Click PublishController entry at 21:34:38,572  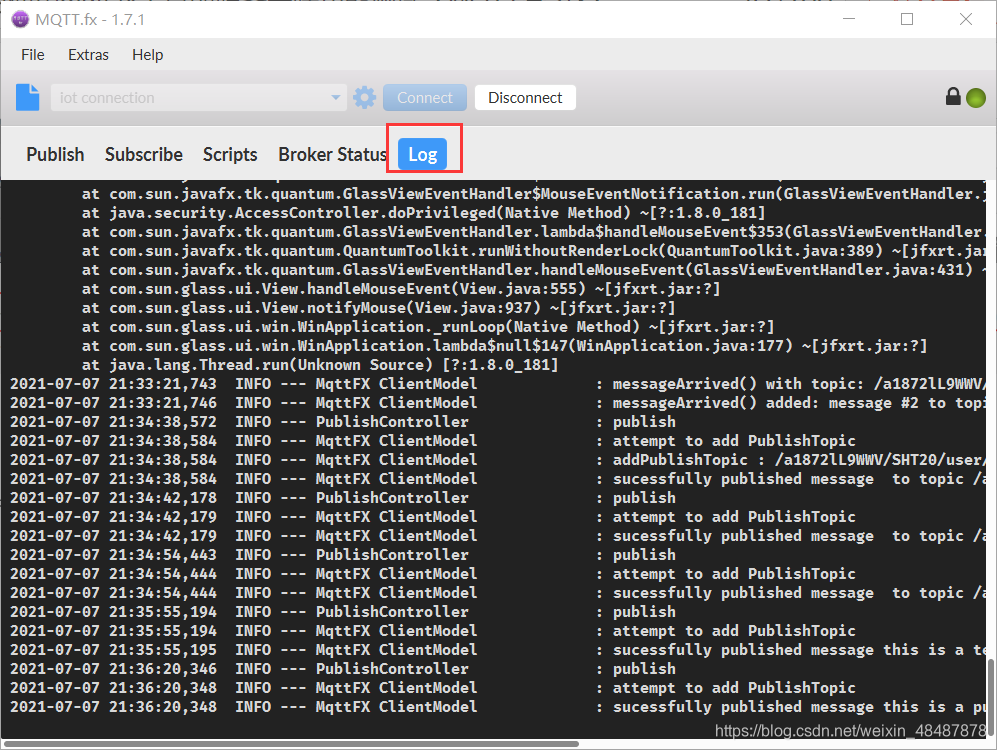tap(343, 422)
